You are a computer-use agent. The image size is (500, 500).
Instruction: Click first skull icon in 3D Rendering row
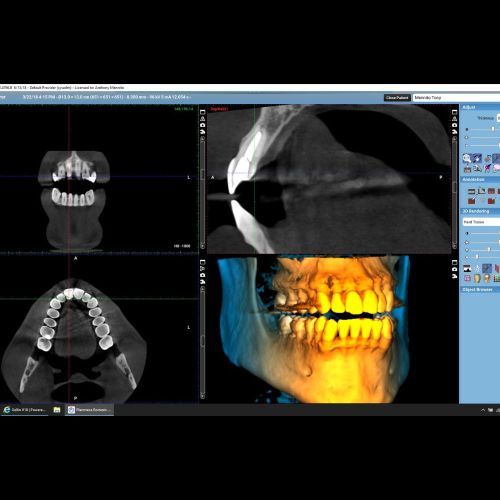477,279
